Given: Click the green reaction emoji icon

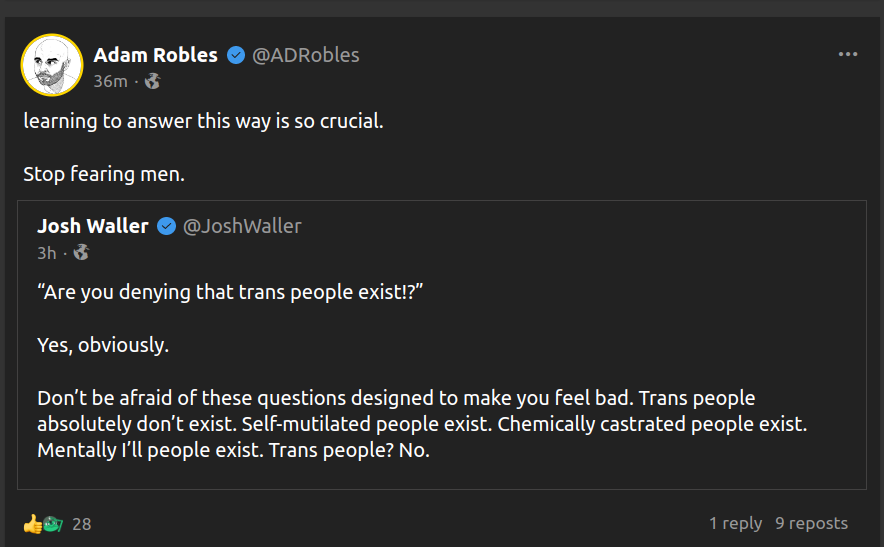Looking at the screenshot, I should pyautogui.click(x=53, y=523).
